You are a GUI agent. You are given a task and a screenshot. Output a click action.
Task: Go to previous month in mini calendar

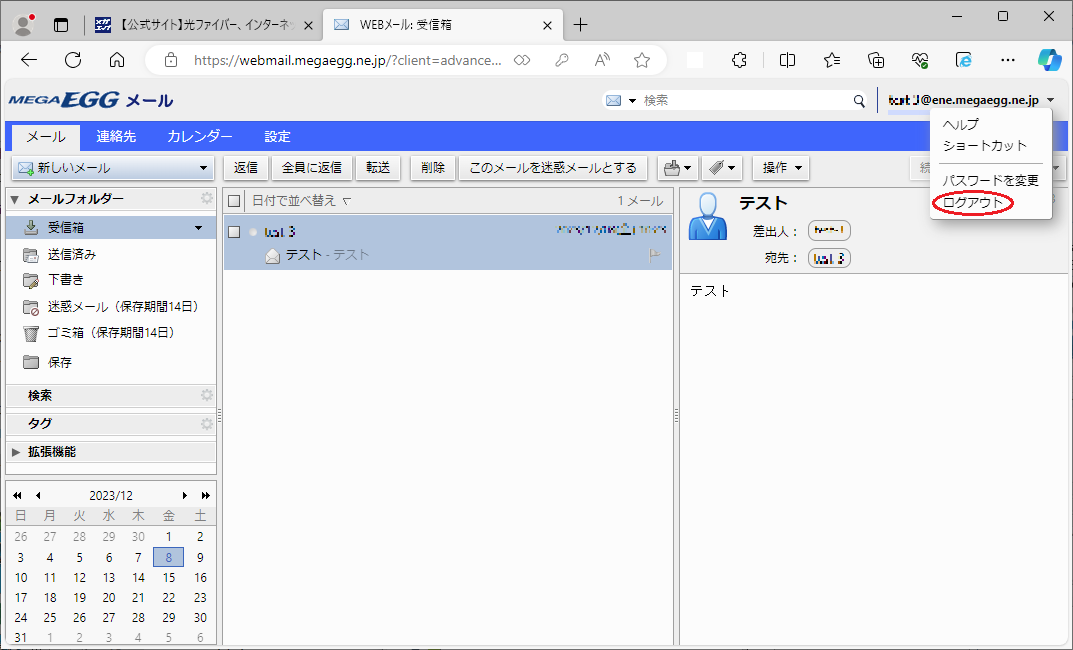(38, 495)
